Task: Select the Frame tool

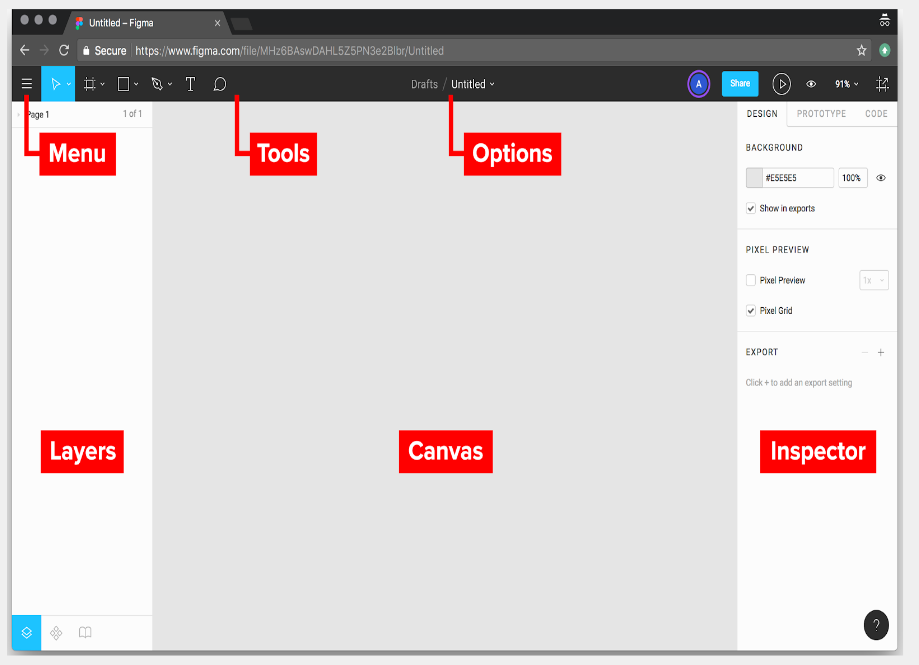Action: pyautogui.click(x=89, y=84)
